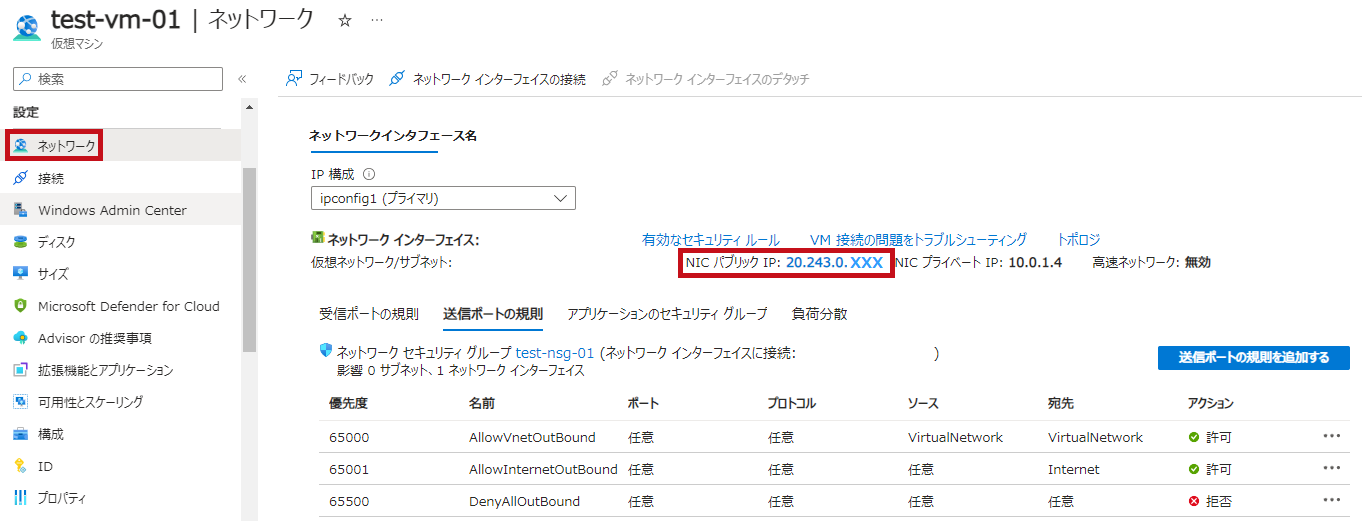
Task: Open プロパティ in the sidebar menu
Action: coord(62,498)
